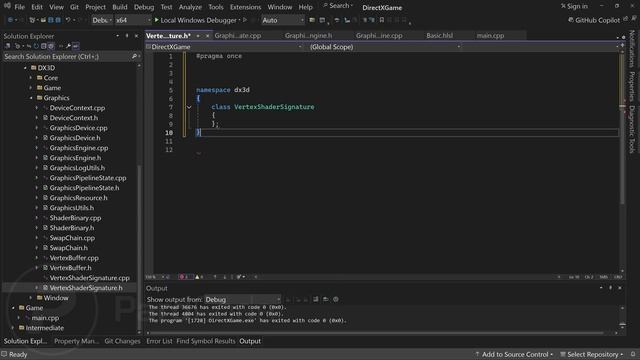Open the Auto combo box in the toolbar
The width and height of the screenshot is (640, 360).
click(x=282, y=20)
